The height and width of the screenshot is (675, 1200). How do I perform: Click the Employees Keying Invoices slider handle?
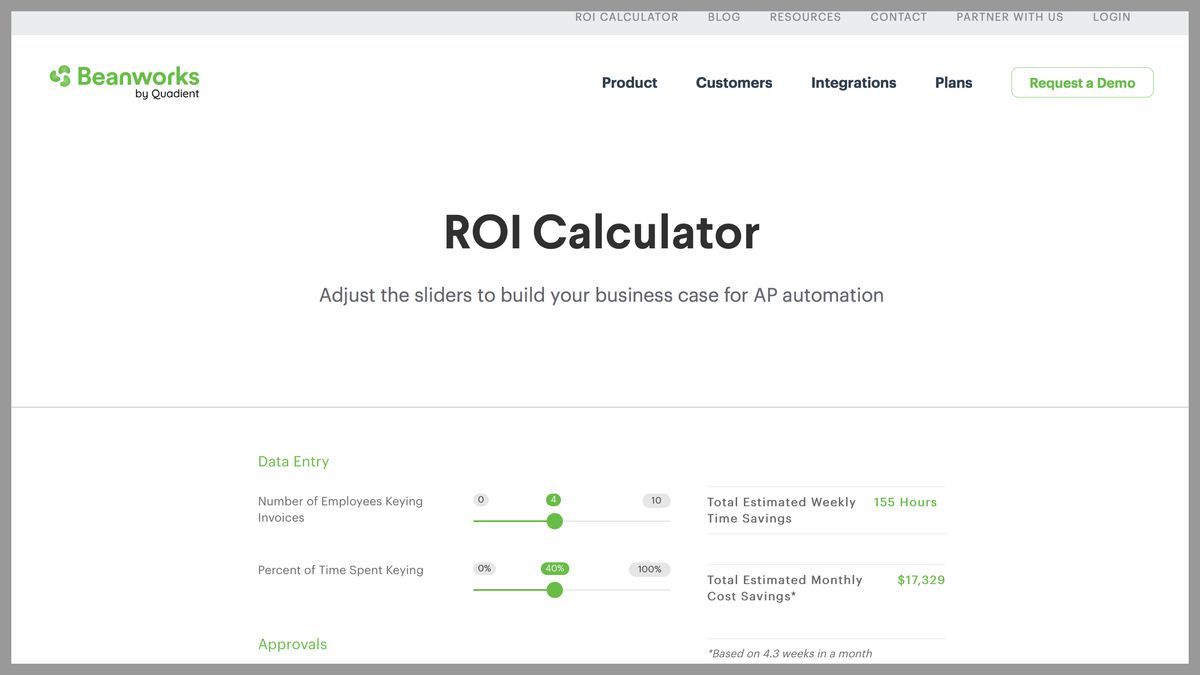pos(555,521)
